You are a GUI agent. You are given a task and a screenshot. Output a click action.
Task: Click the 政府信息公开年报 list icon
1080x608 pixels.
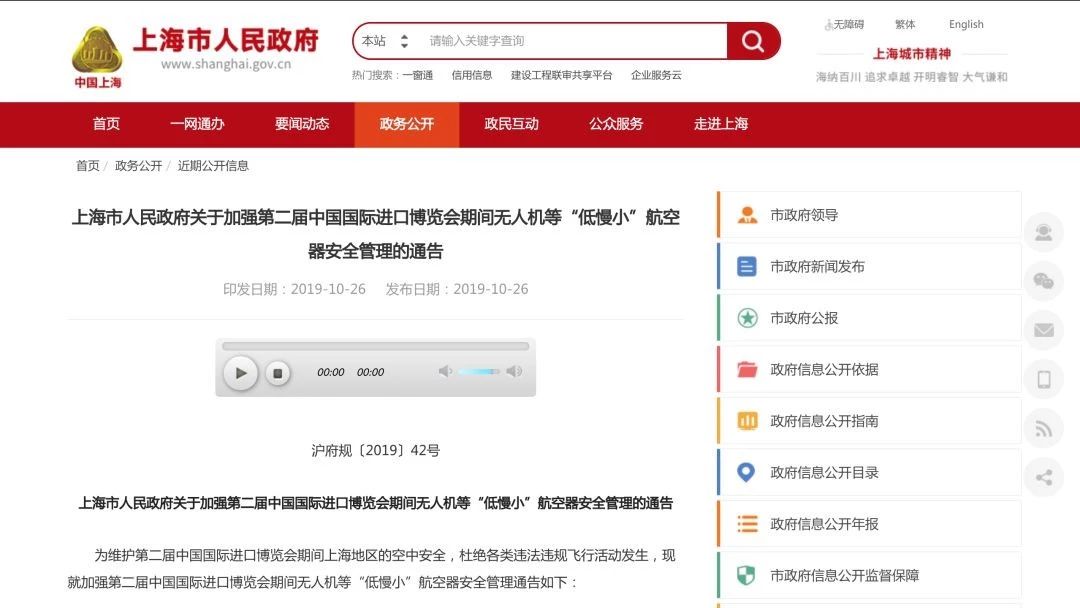click(747, 524)
